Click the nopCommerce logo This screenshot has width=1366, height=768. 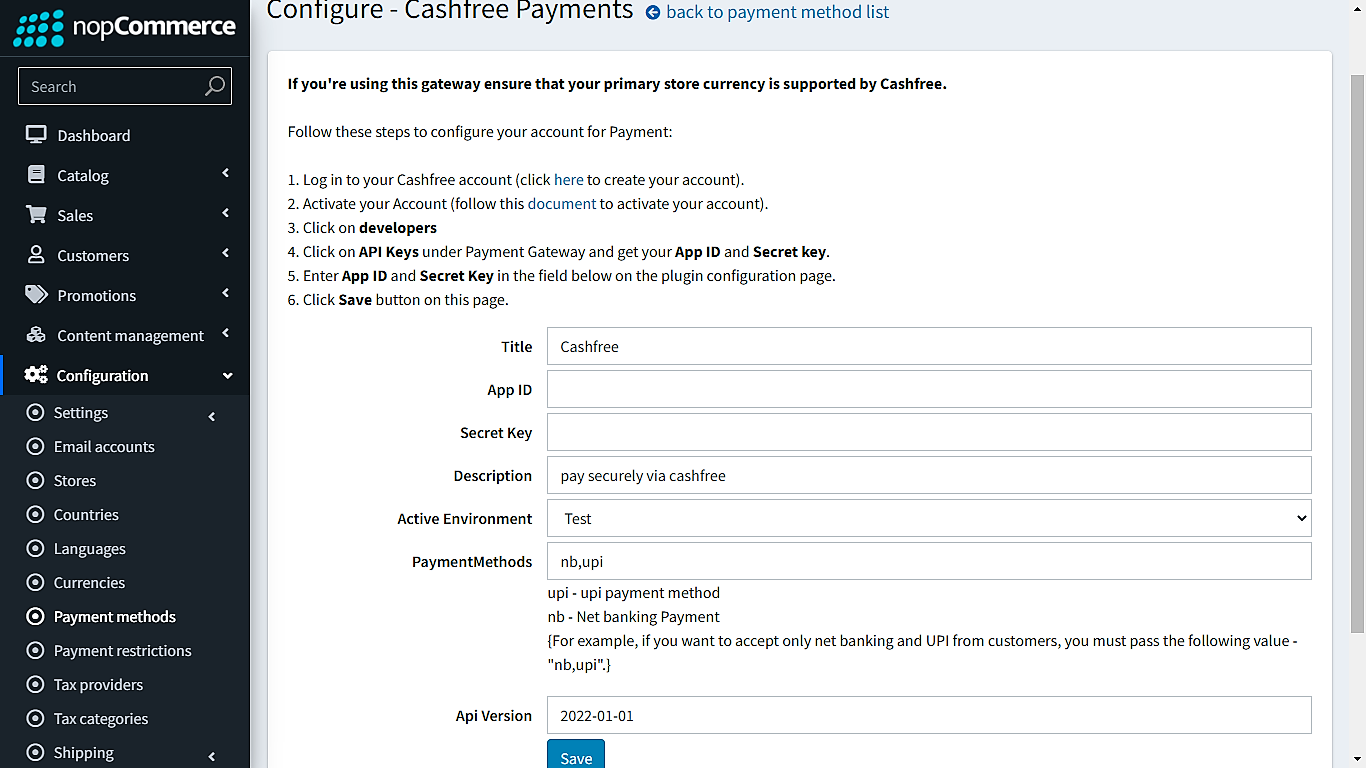(124, 27)
